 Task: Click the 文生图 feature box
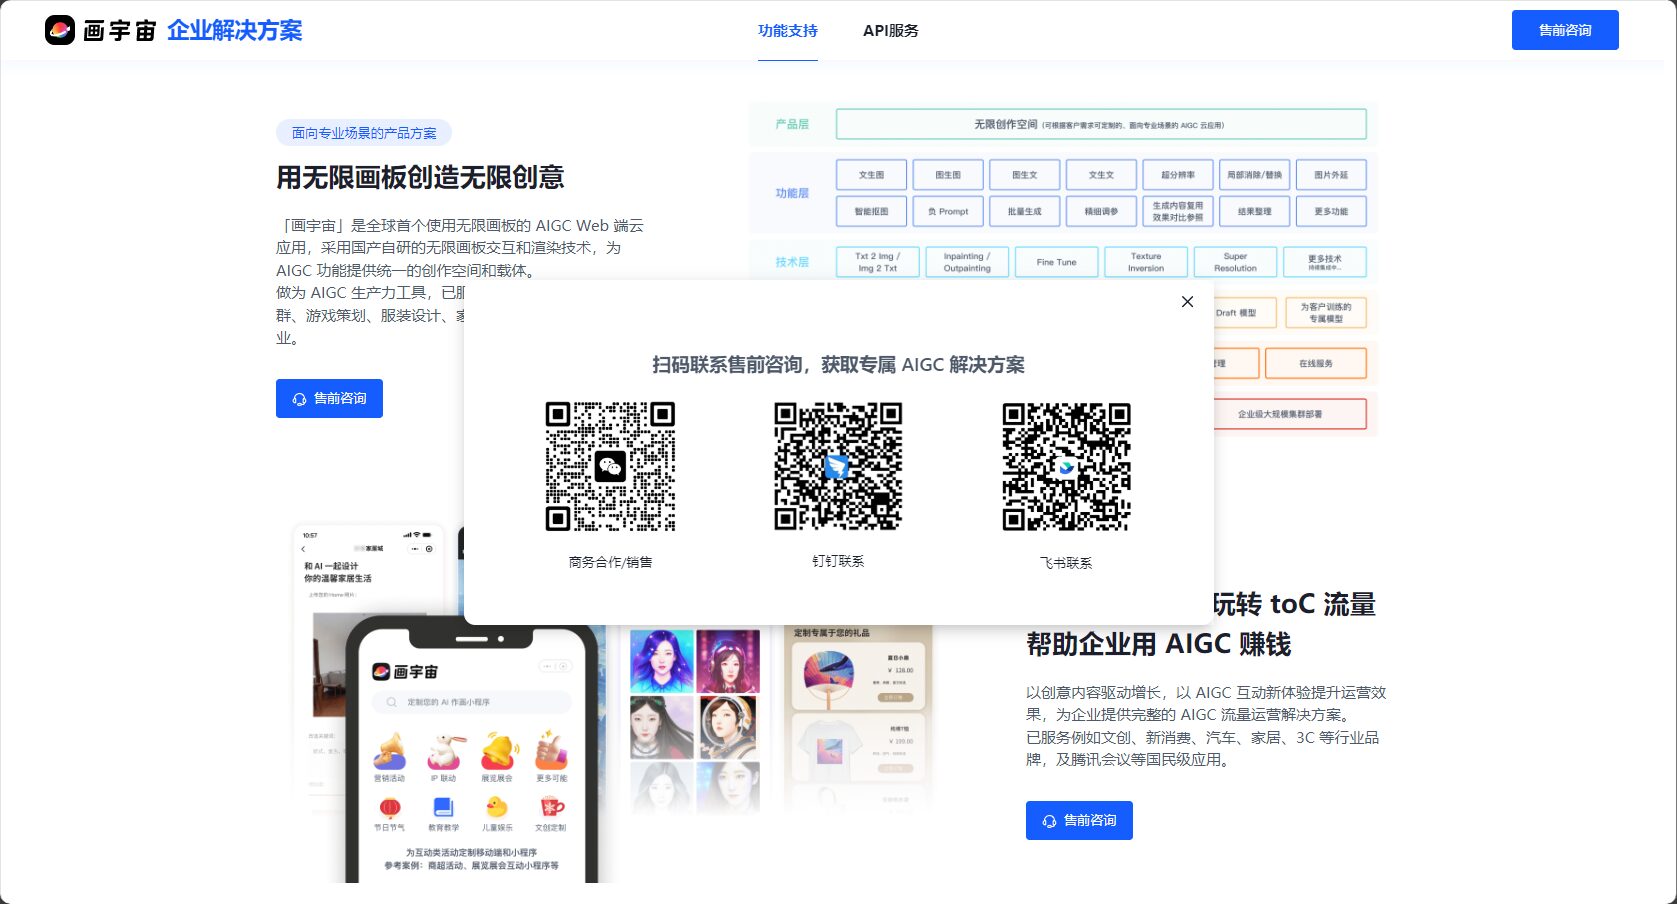pos(871,175)
